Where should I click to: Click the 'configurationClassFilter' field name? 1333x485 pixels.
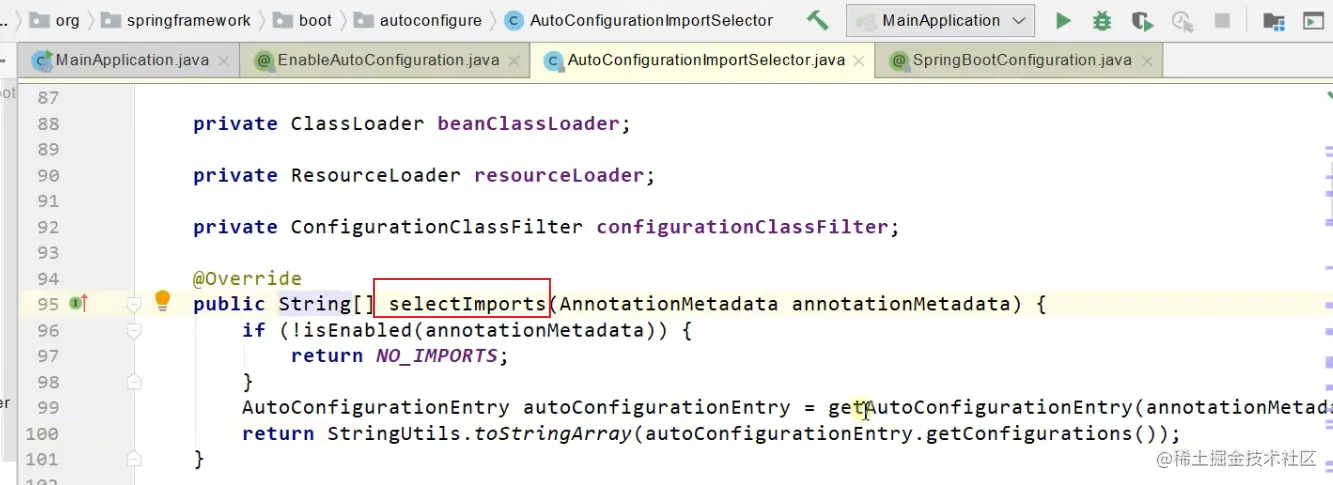(x=742, y=227)
